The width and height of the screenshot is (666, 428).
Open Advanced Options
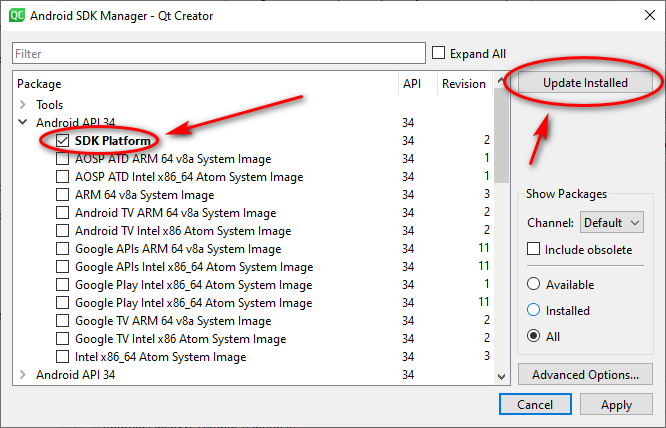pyautogui.click(x=585, y=375)
